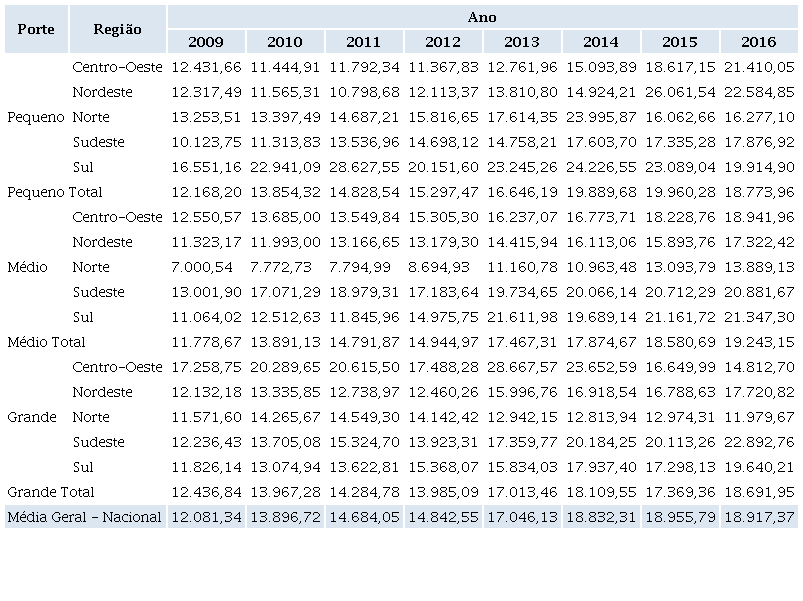Click the 2013 year column header
Viewport: 803px width, 601px height.
coord(522,42)
